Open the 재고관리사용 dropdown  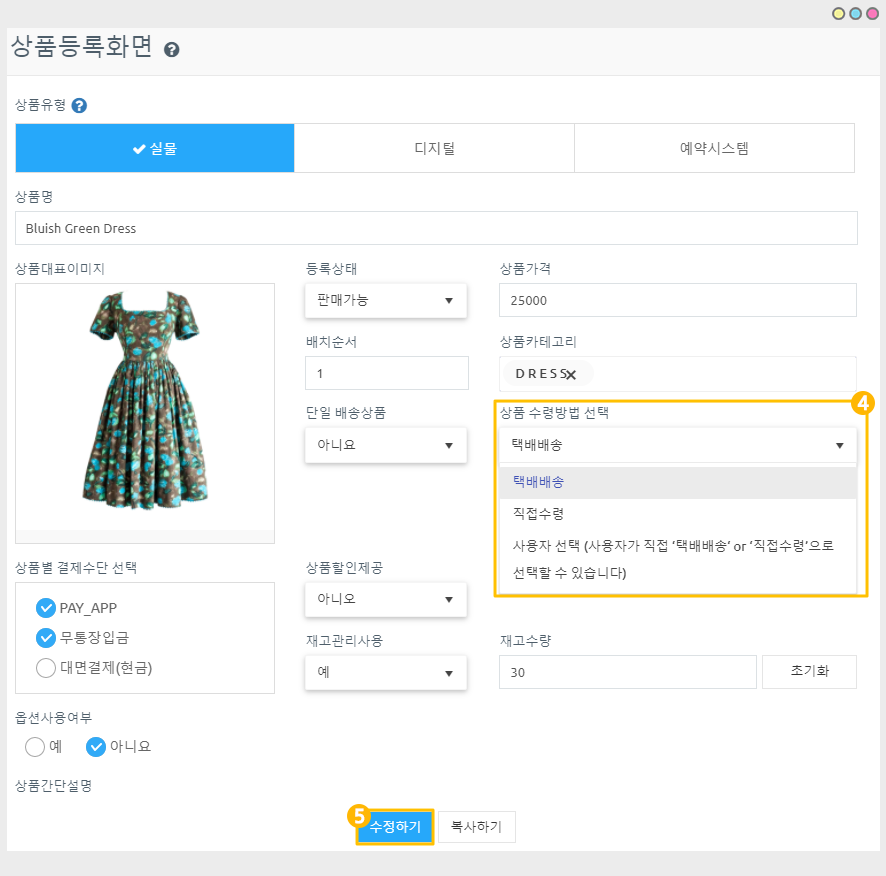tap(385, 673)
